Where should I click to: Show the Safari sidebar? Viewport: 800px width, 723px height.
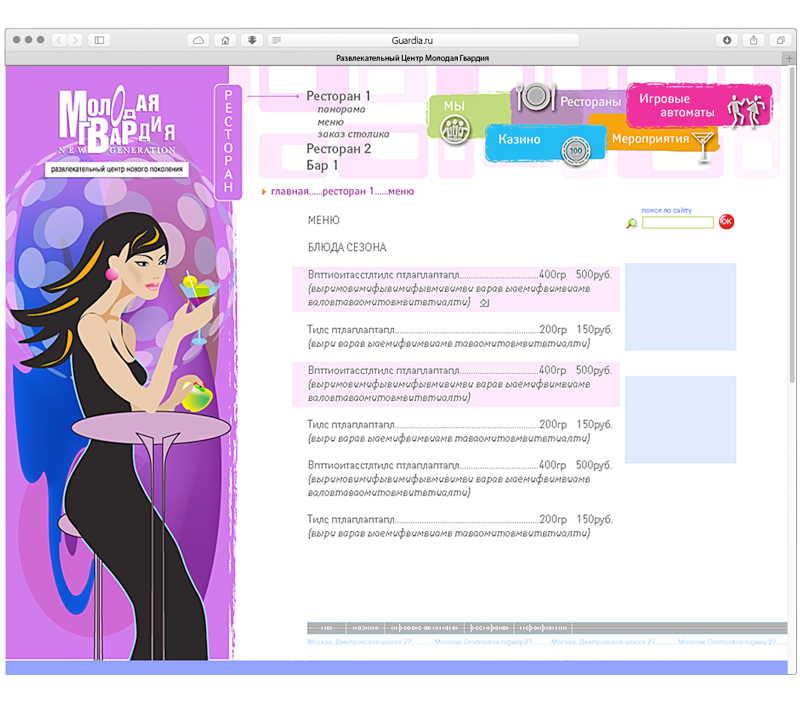pyautogui.click(x=99, y=40)
